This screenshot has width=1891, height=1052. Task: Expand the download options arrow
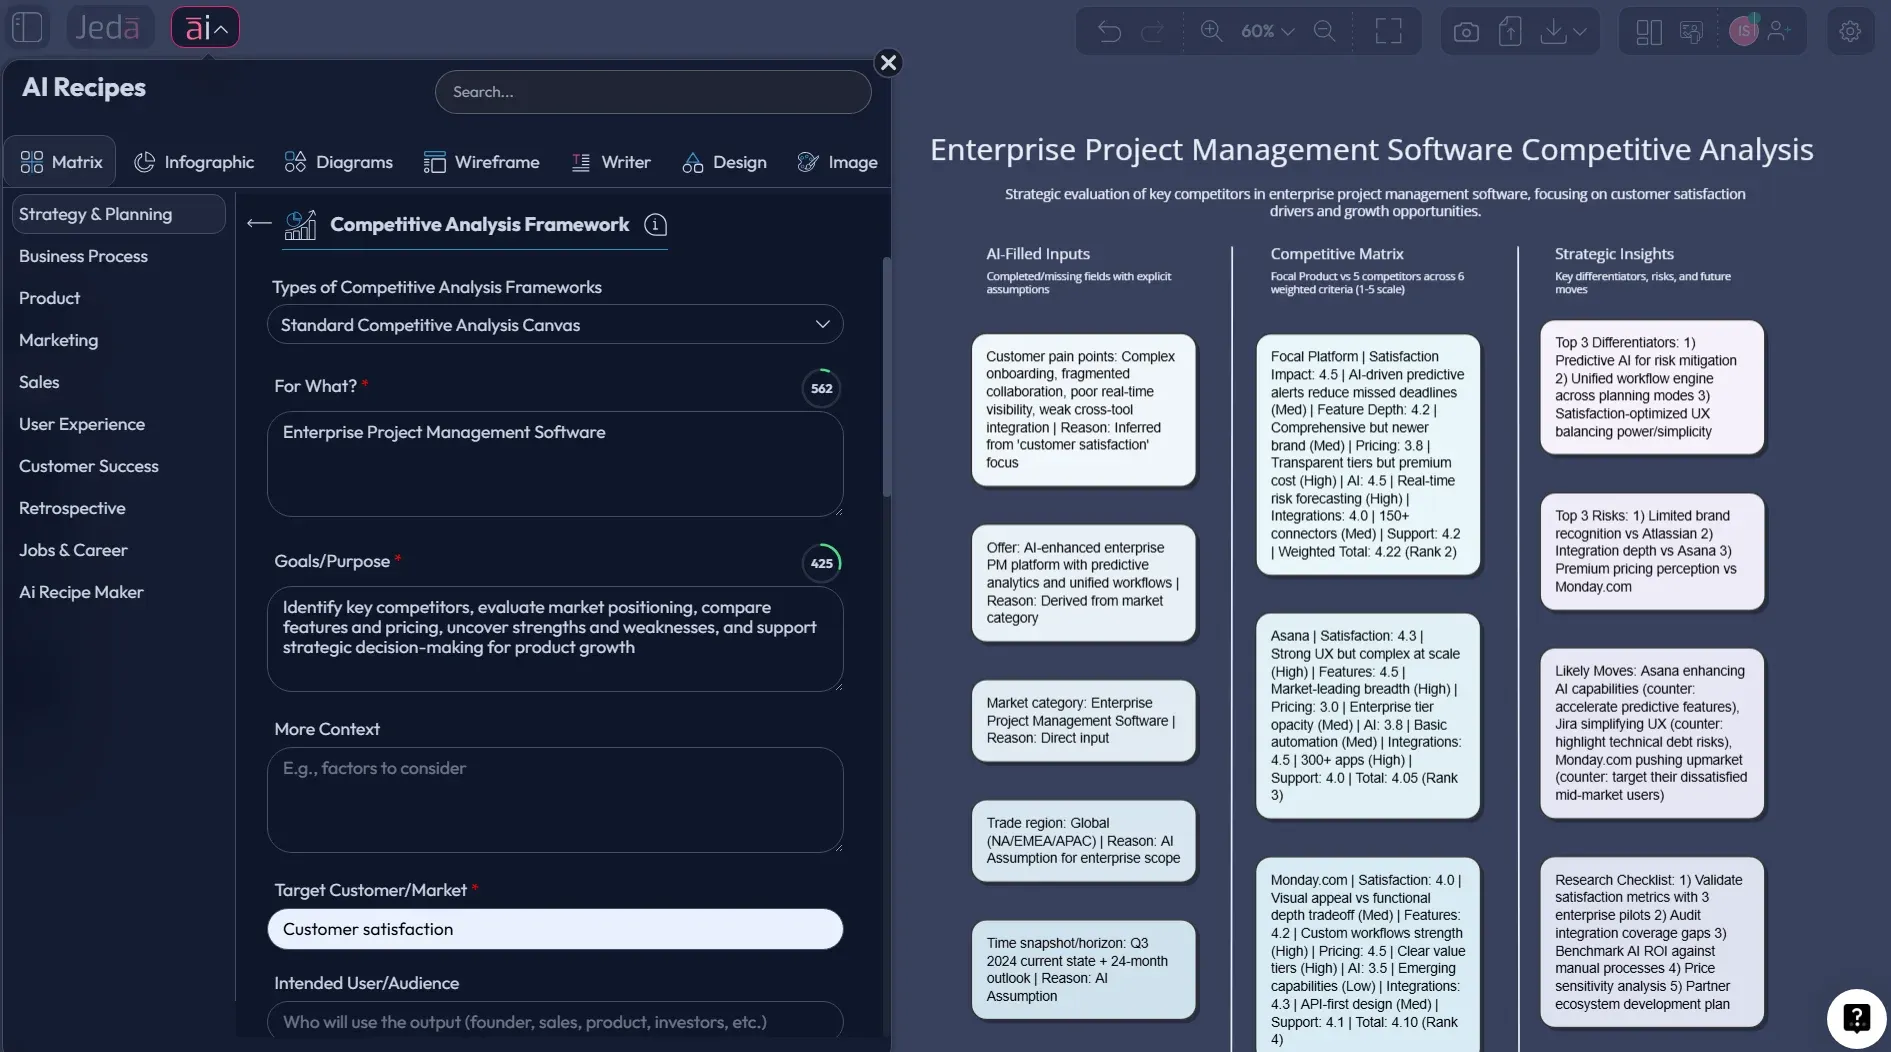coord(1580,32)
